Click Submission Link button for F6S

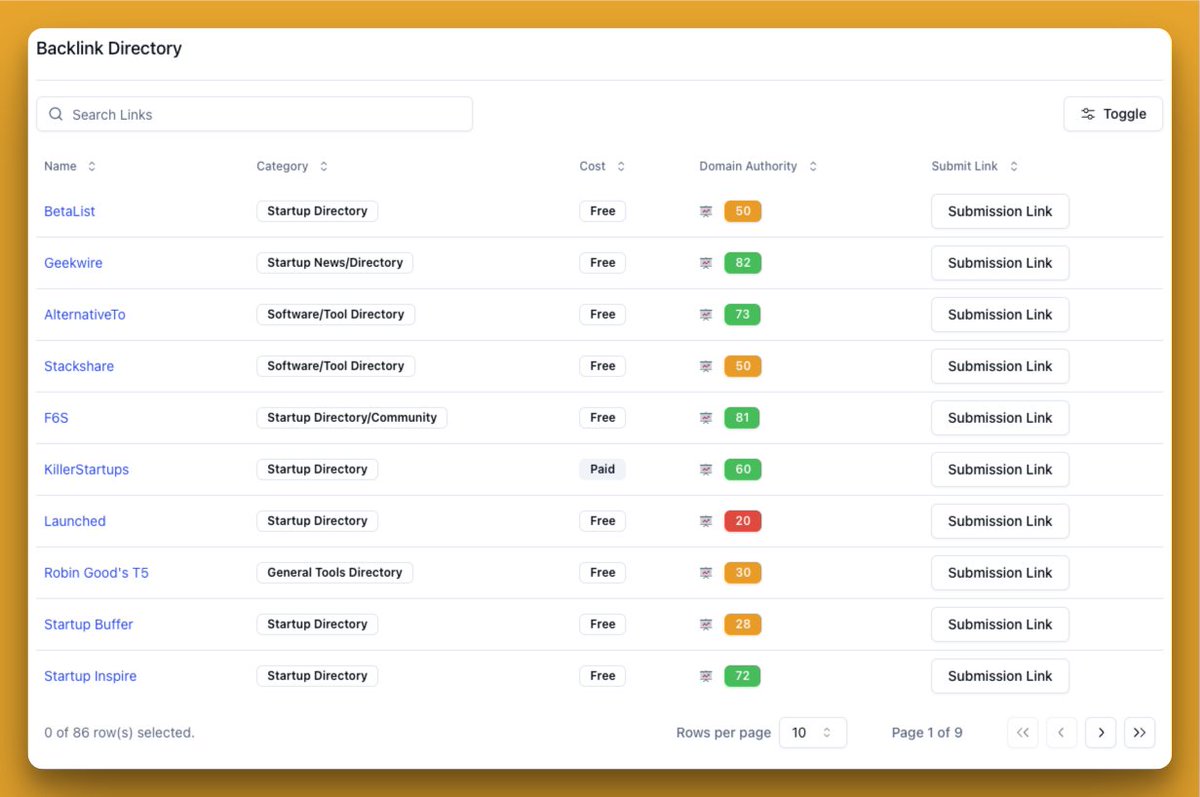click(x=1000, y=418)
